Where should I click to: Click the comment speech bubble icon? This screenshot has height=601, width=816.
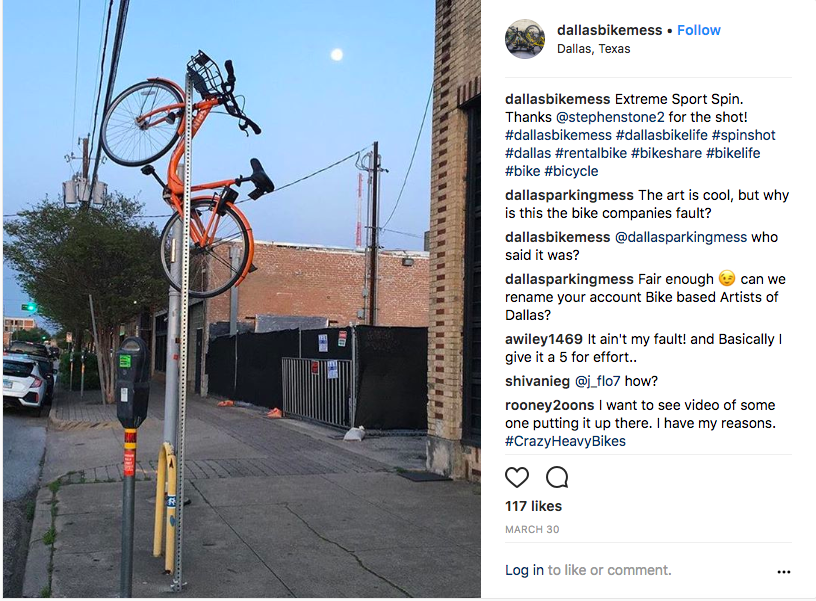click(x=557, y=477)
